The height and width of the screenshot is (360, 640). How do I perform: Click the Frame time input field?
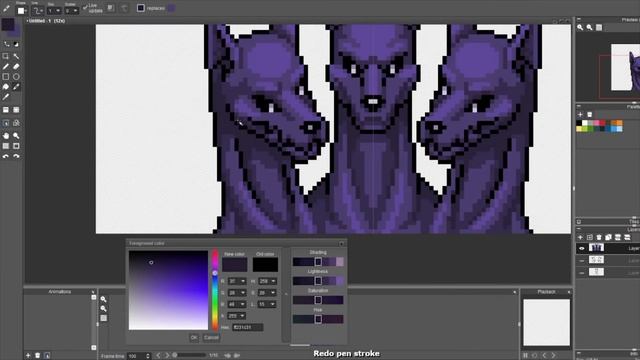[x=139, y=356]
